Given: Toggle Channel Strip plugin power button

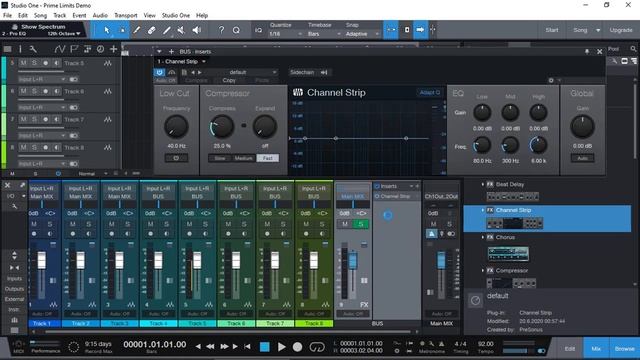Looking at the screenshot, I should pos(159,72).
